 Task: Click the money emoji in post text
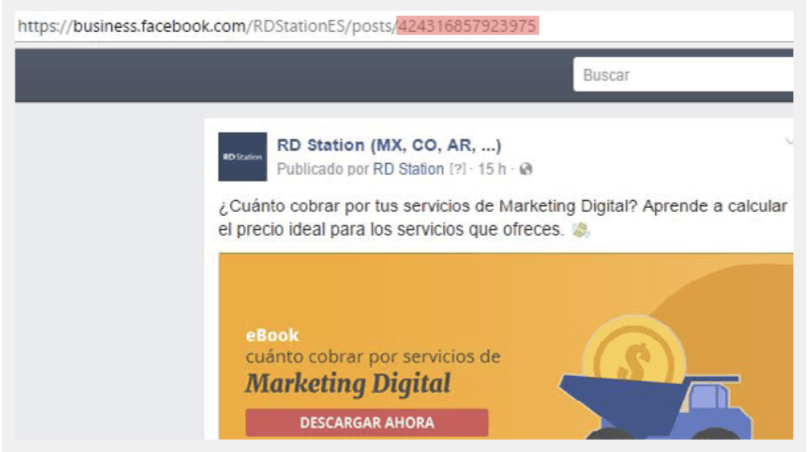581,232
